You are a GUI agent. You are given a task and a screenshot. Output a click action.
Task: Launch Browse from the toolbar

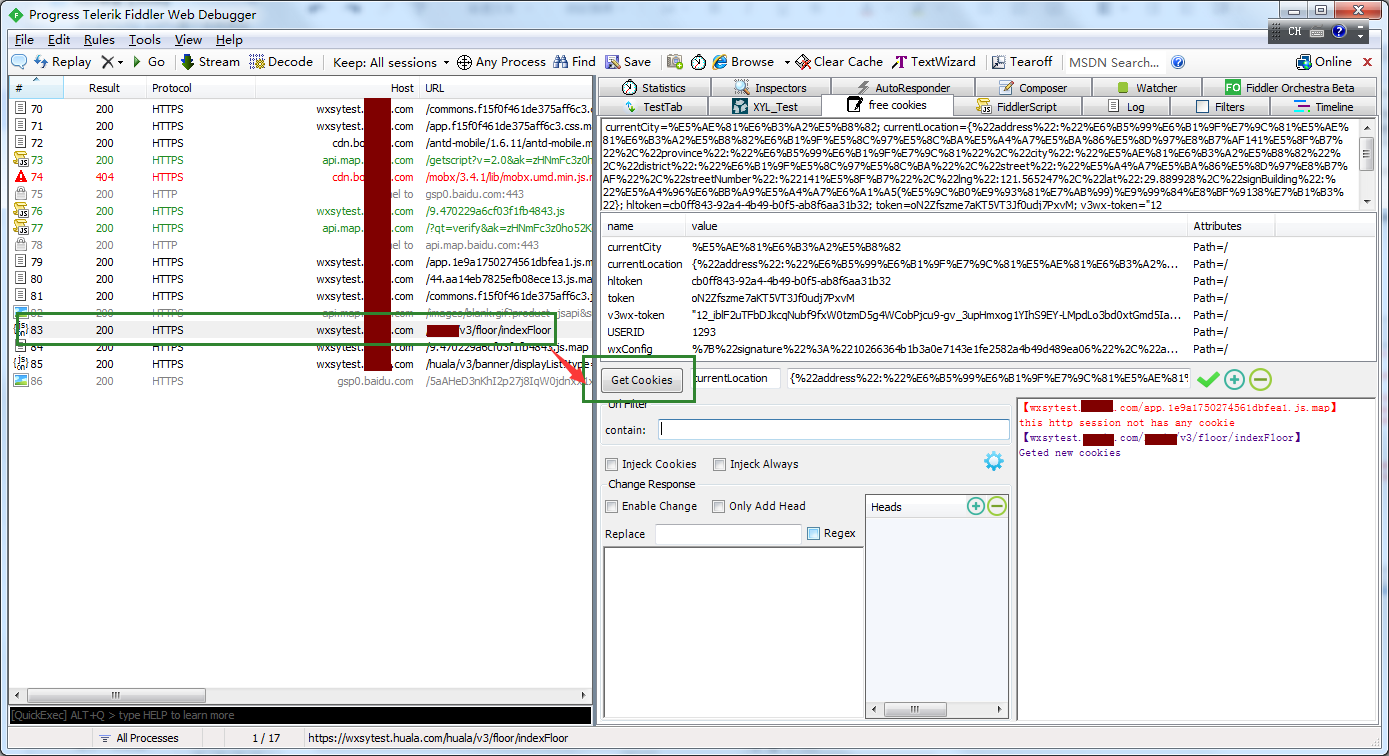(x=744, y=62)
